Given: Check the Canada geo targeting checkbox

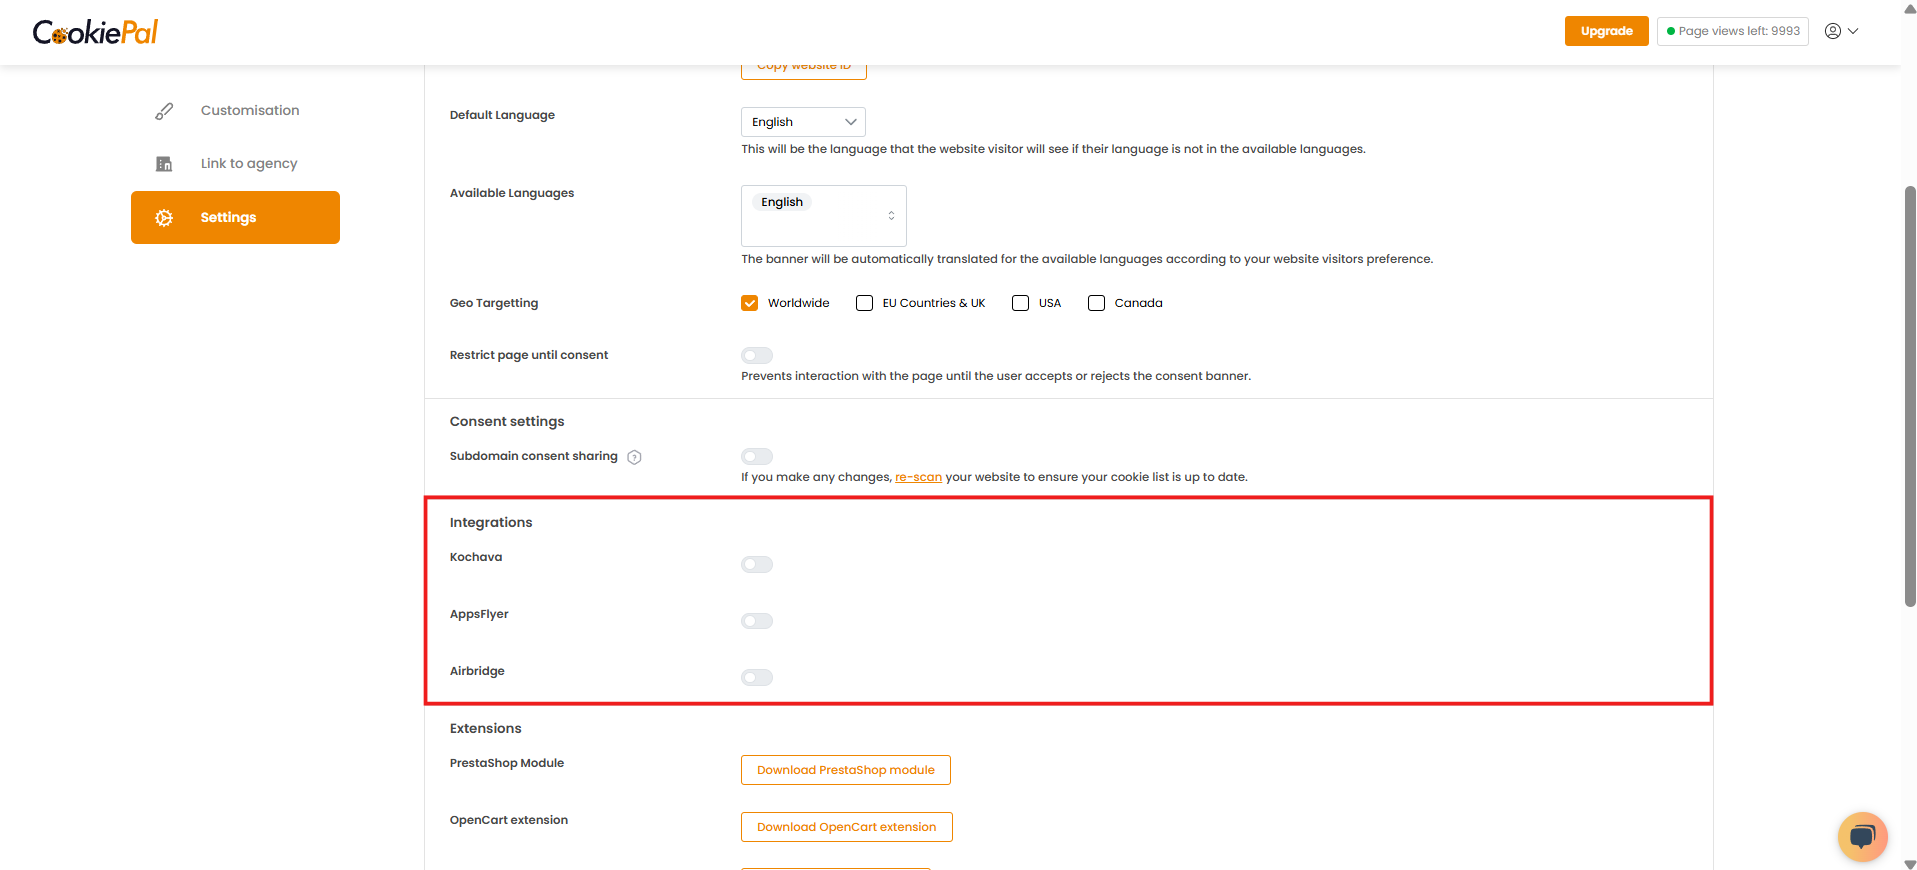Looking at the screenshot, I should point(1096,303).
